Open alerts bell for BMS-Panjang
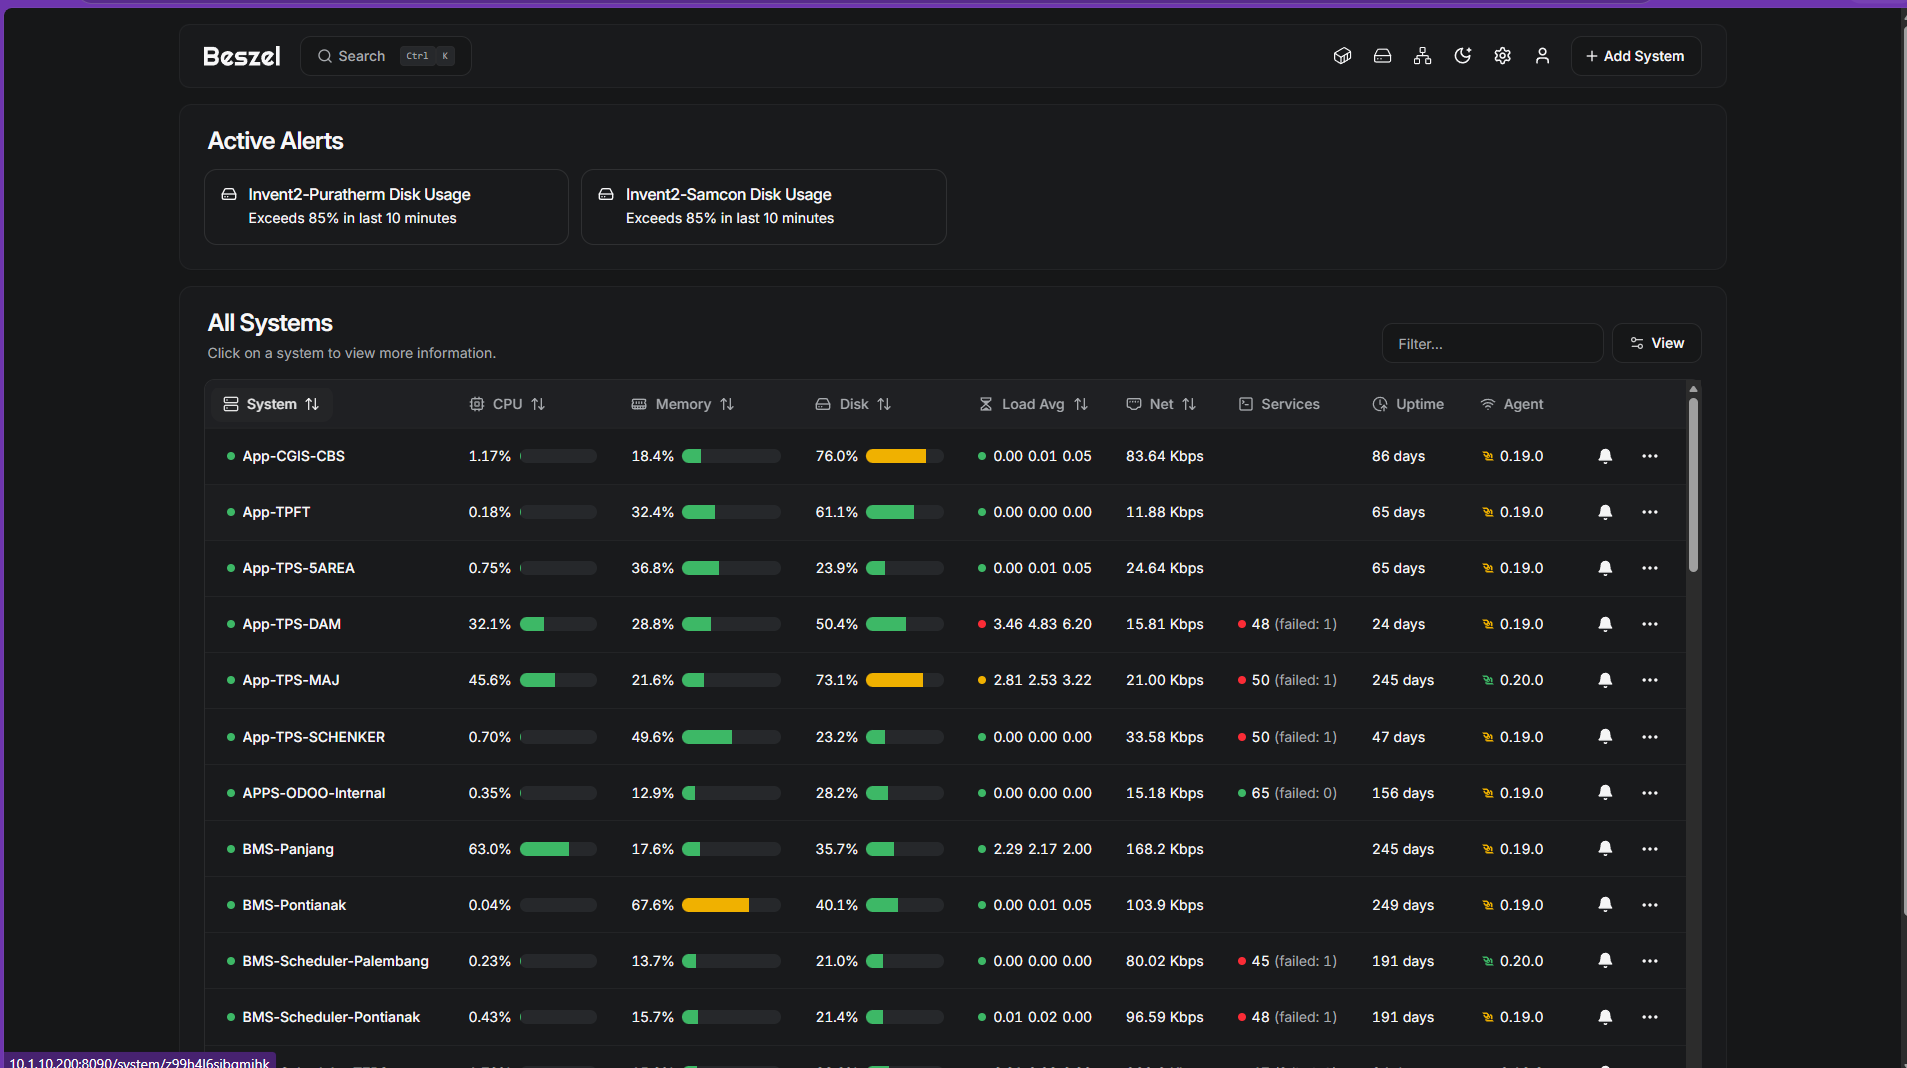Viewport: 1907px width, 1068px height. click(1605, 849)
